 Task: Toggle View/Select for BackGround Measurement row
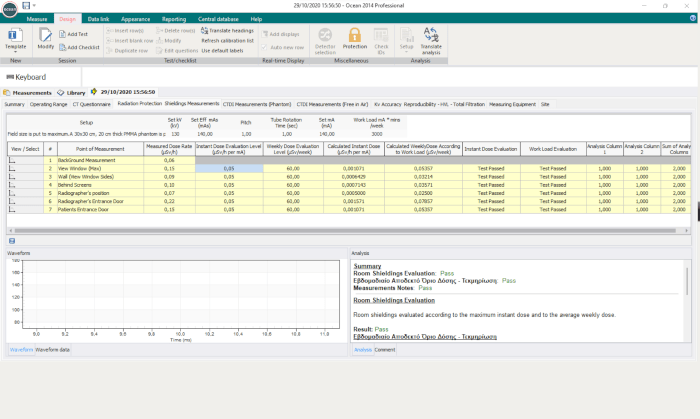point(14,161)
